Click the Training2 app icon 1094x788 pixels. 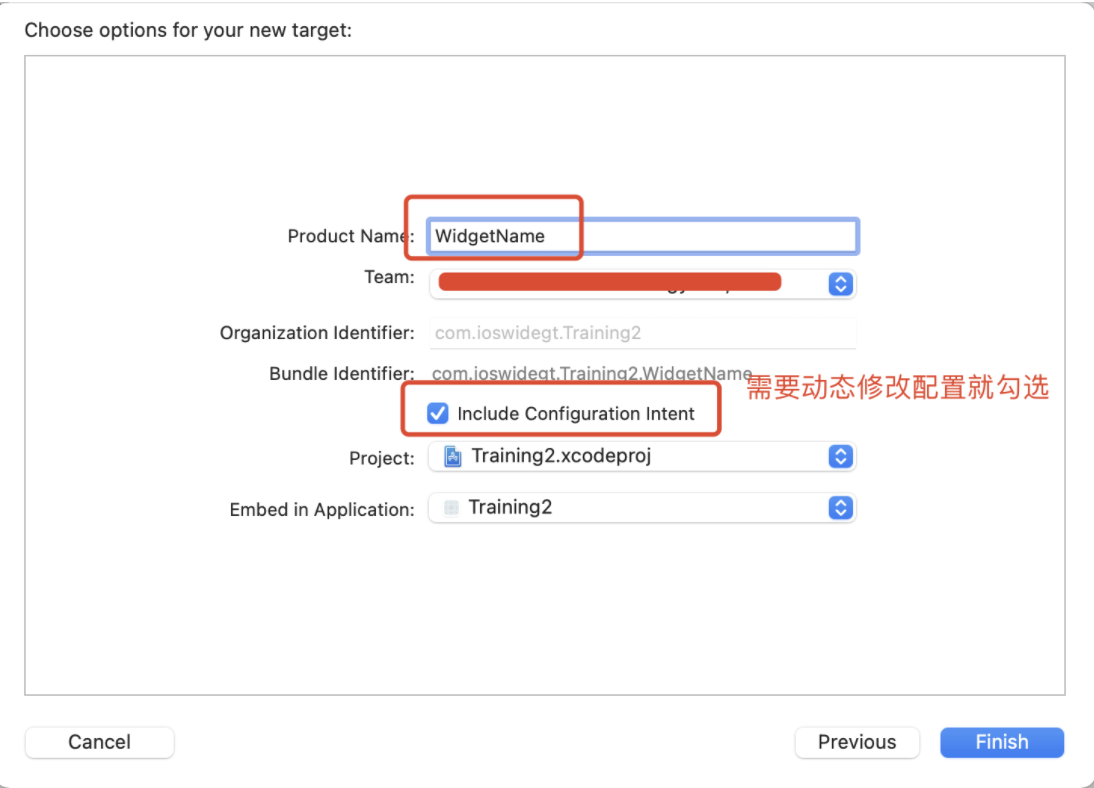(x=451, y=507)
